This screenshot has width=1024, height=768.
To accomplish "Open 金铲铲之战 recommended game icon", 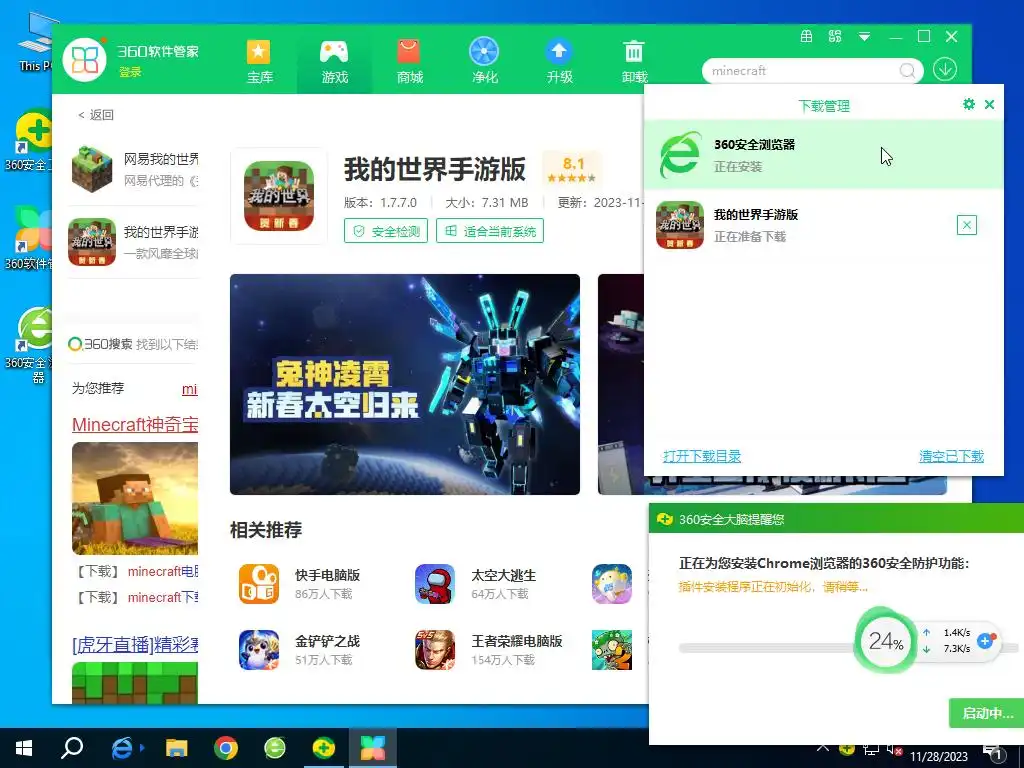I will pyautogui.click(x=259, y=650).
